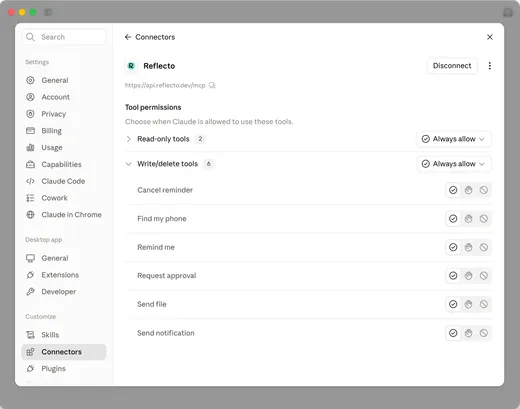Select Billing in the sidebar

point(64,131)
